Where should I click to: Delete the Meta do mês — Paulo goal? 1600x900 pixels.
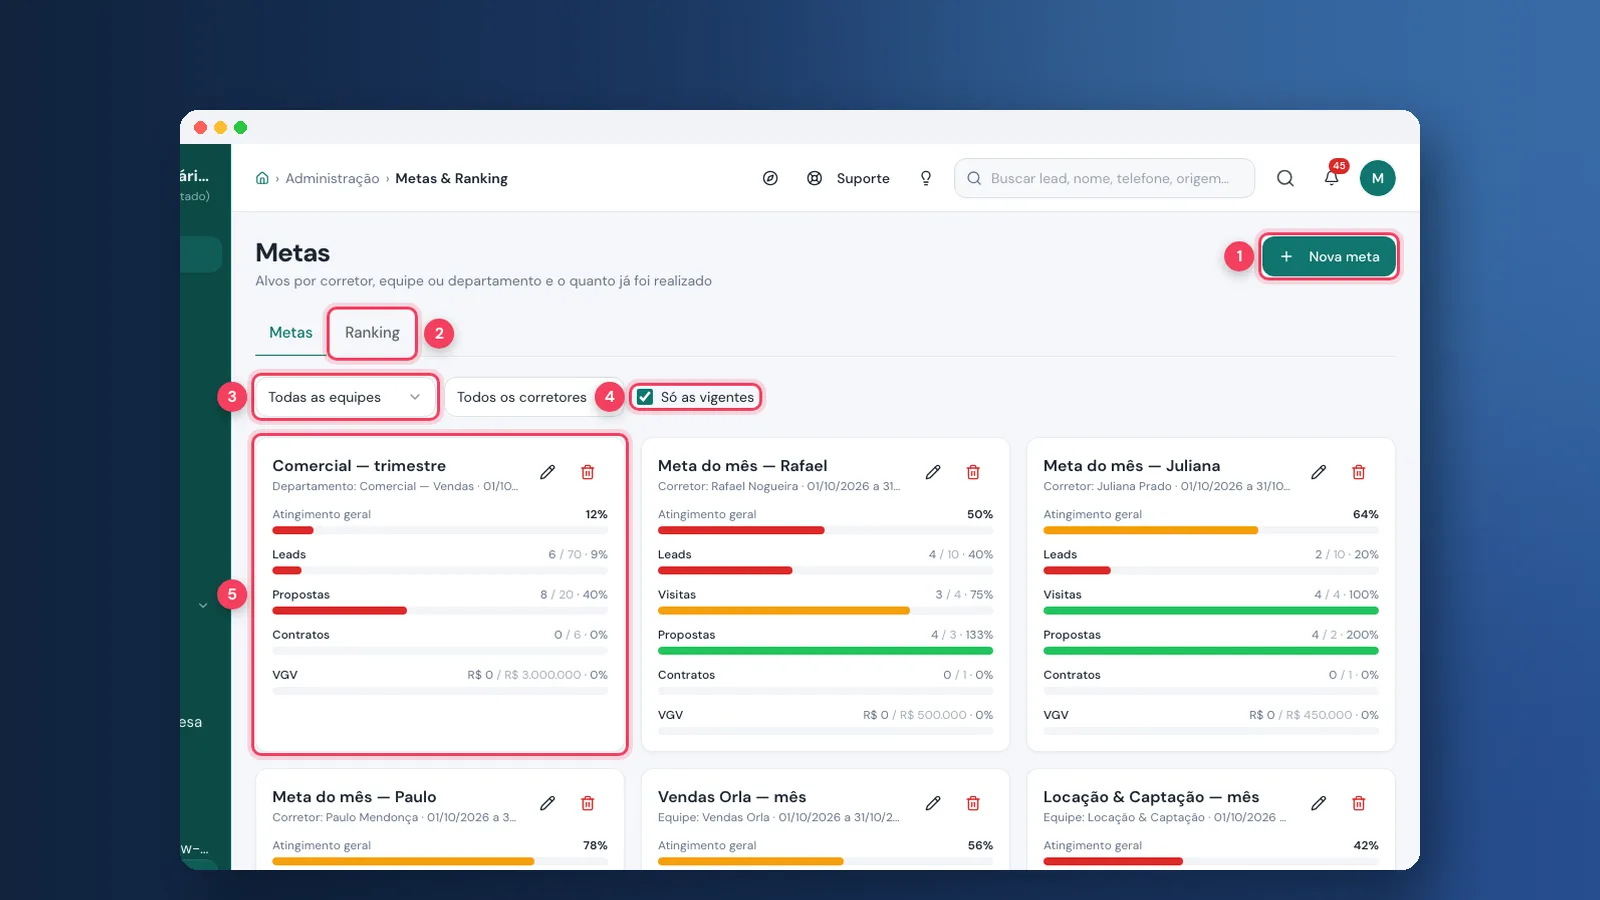coord(588,803)
